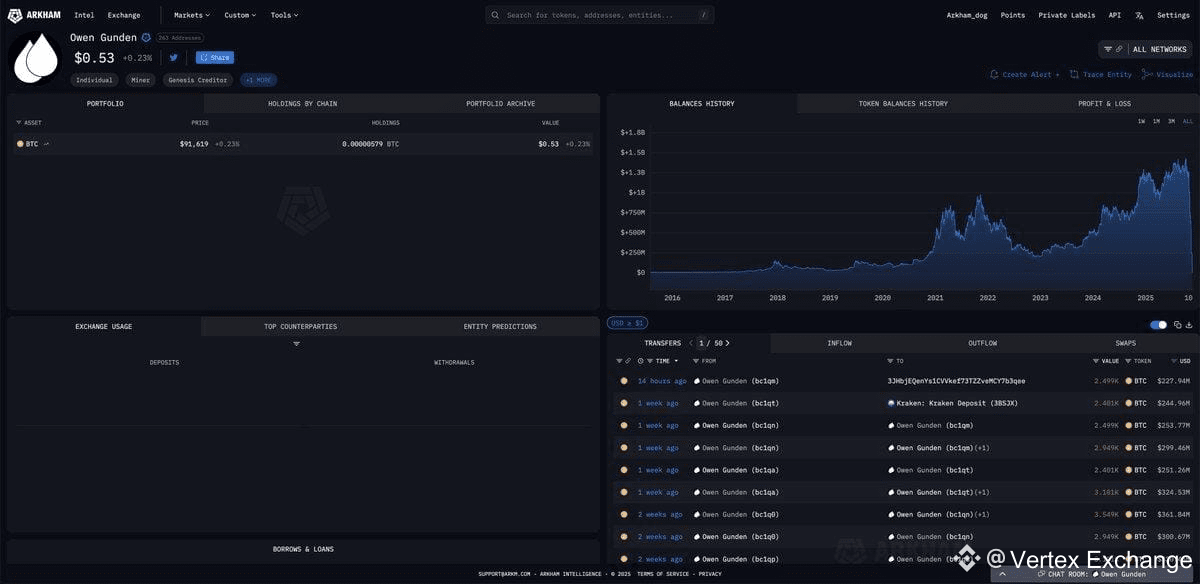Switch to Holdings By Chain tab
1200x584 pixels.
pyautogui.click(x=302, y=103)
